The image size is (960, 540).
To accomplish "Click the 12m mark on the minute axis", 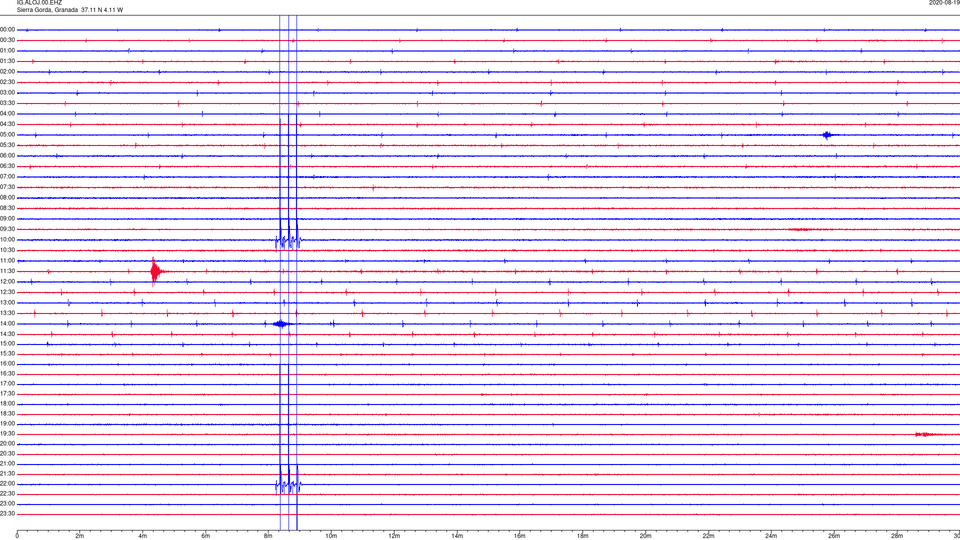I will pyautogui.click(x=394, y=536).
